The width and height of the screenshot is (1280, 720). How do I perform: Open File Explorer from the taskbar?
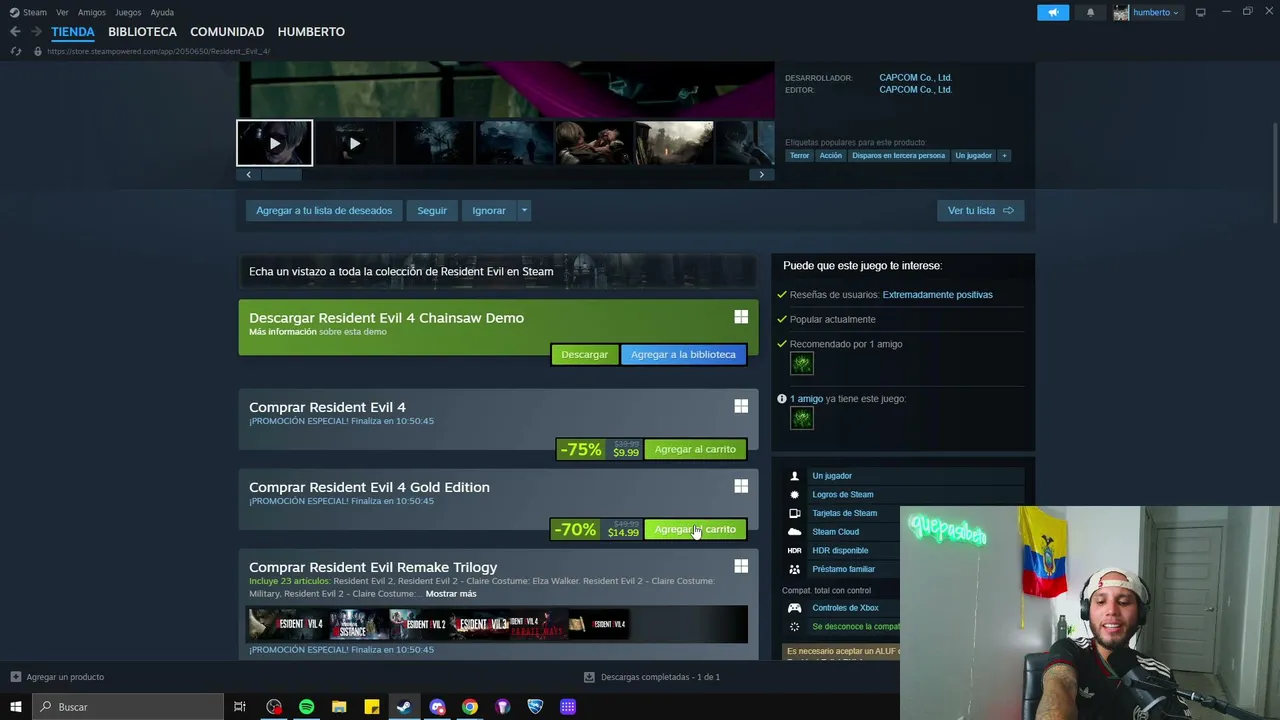pyautogui.click(x=339, y=707)
